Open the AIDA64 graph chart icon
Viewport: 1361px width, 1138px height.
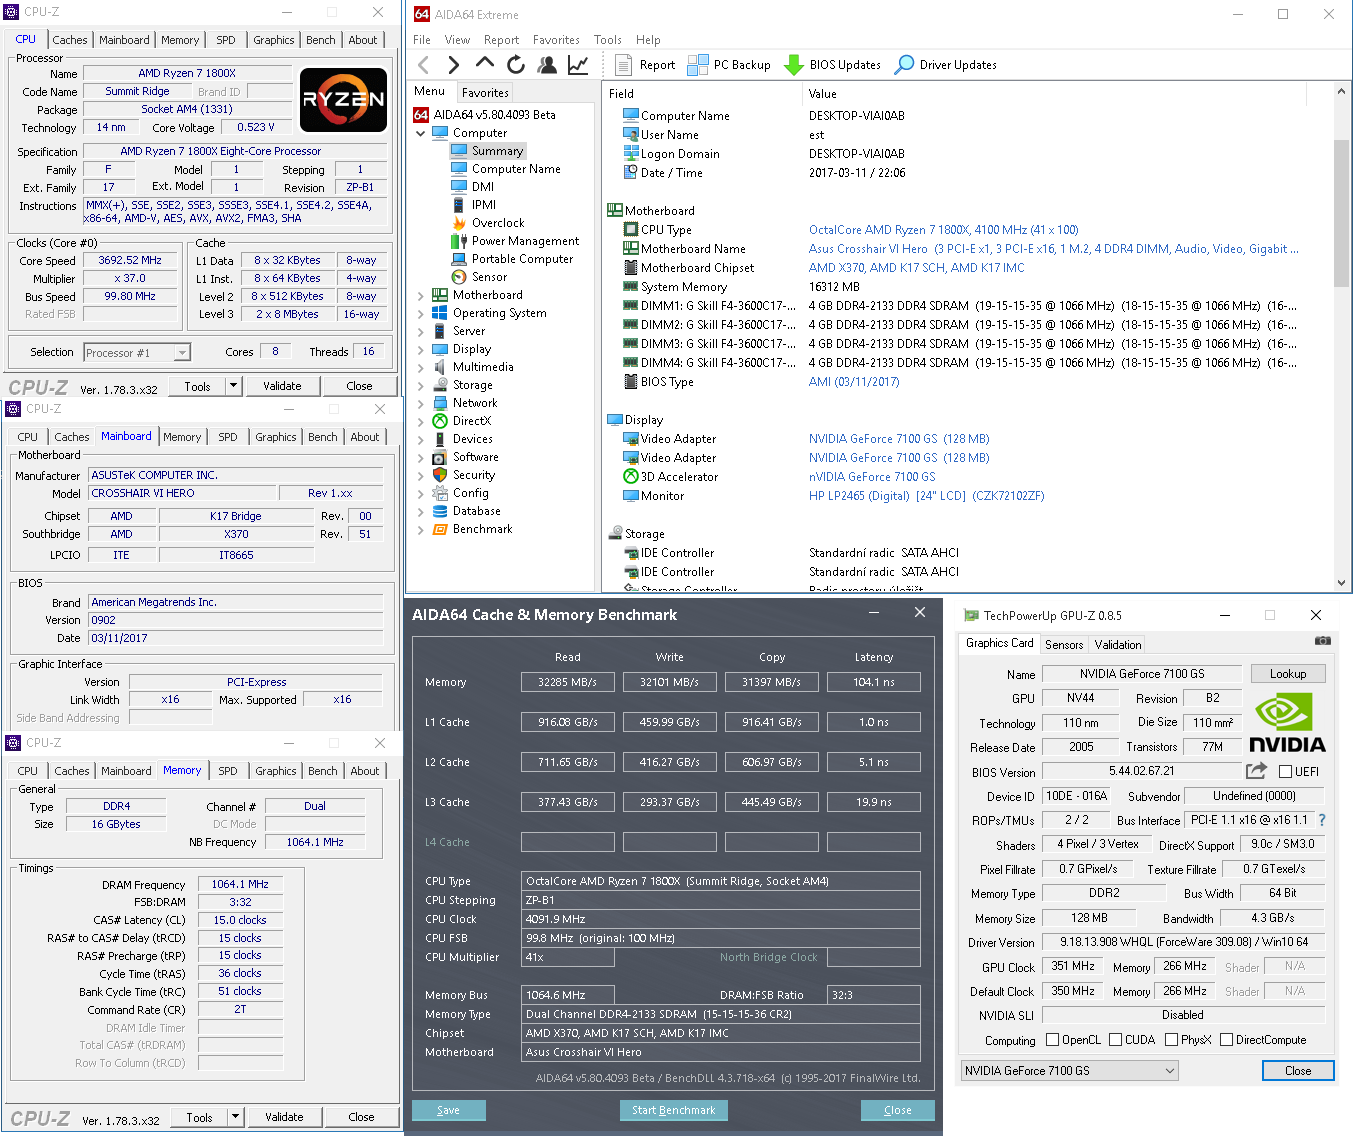[x=578, y=65]
